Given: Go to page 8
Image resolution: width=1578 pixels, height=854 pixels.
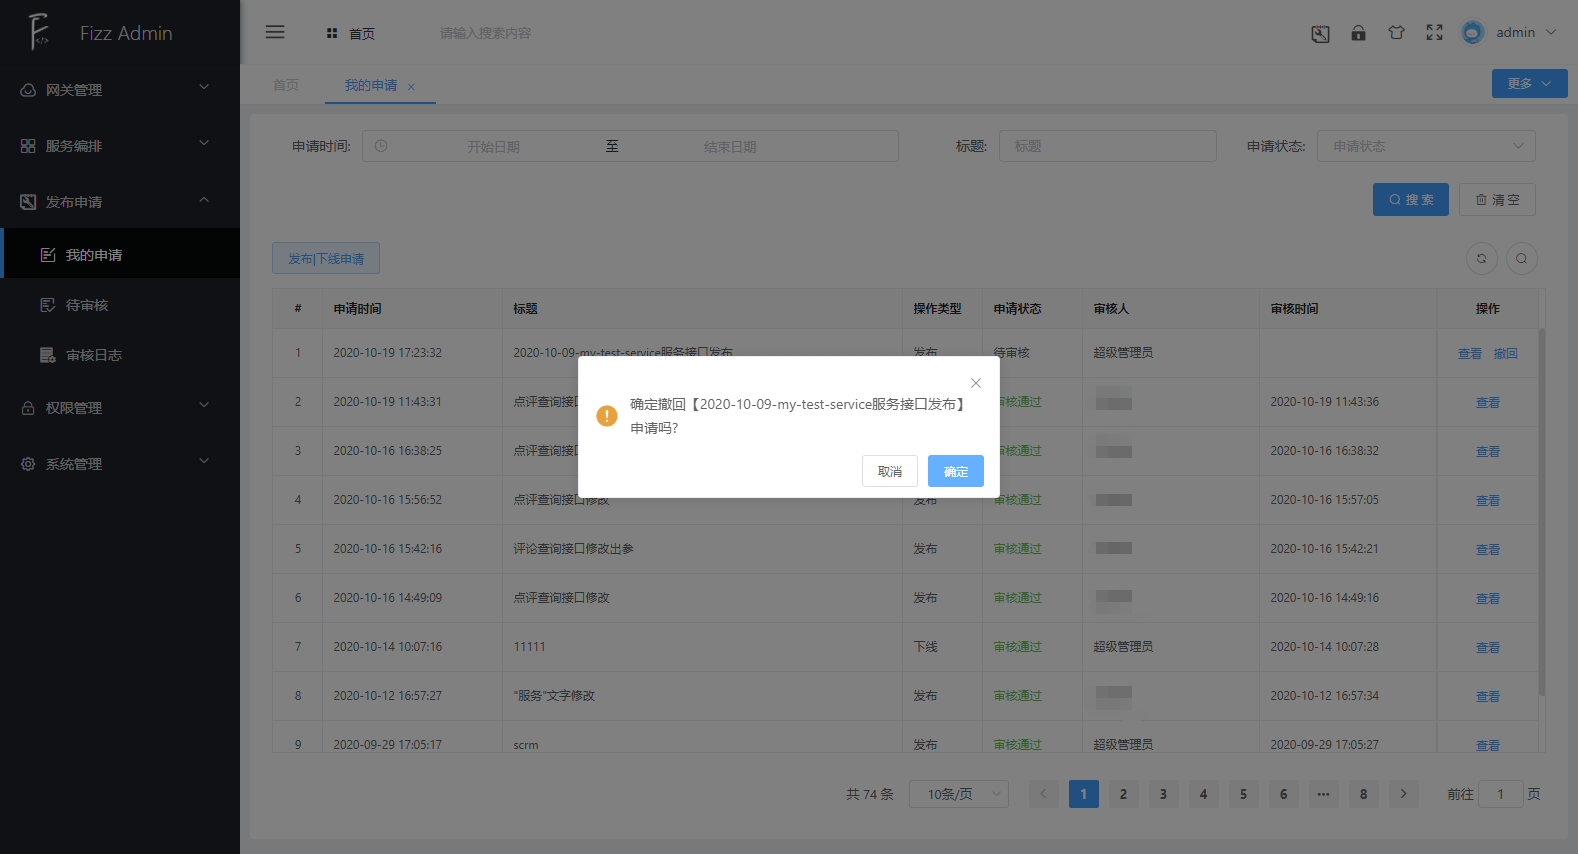Looking at the screenshot, I should [1363, 794].
